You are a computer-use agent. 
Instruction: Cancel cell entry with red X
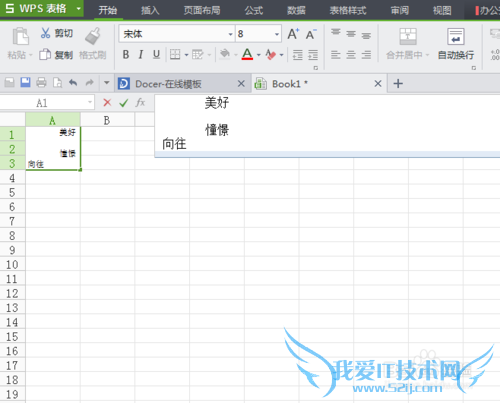pos(107,103)
